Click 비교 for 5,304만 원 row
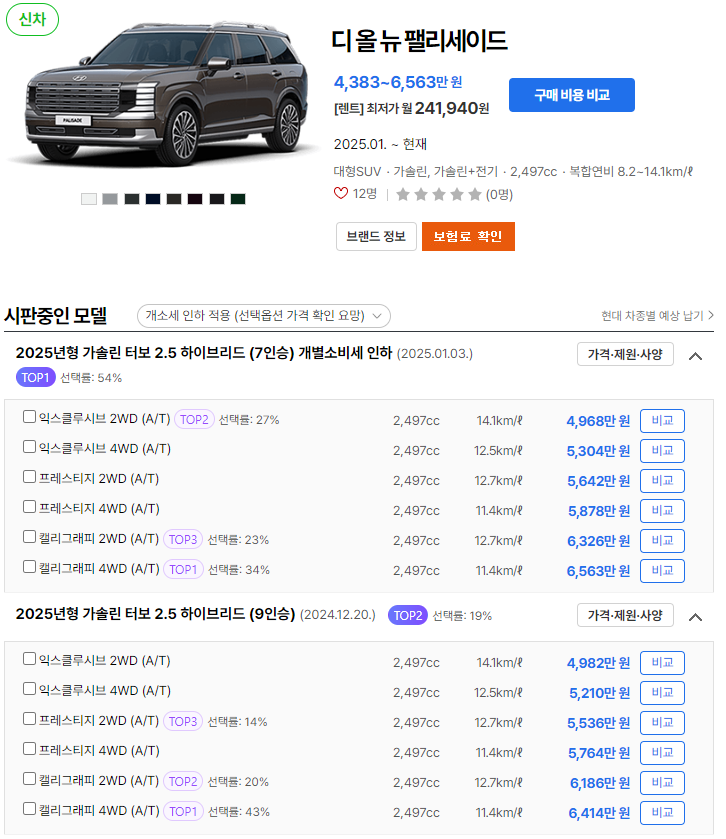This screenshot has width=726, height=839. tap(662, 451)
